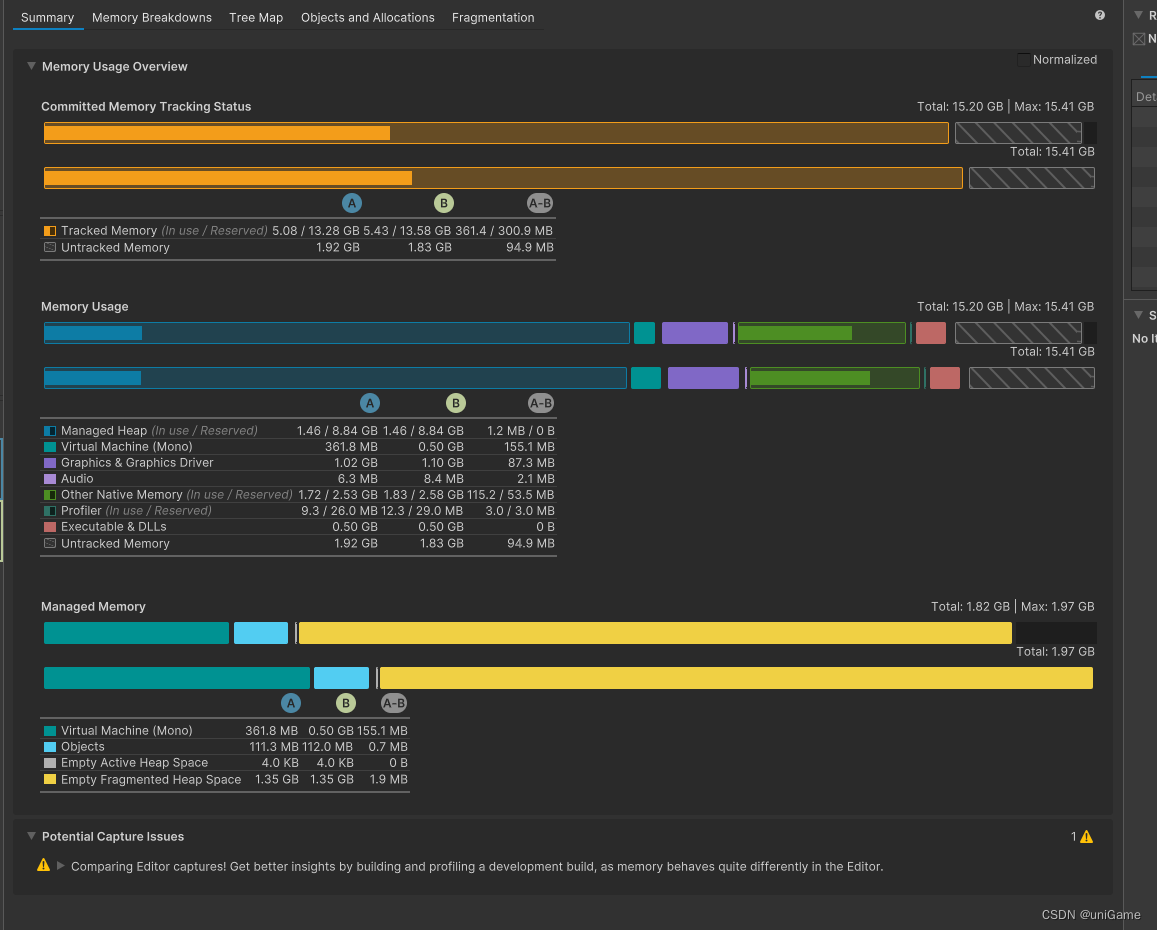
Task: Click the capture issue count warning icon
Action: (1086, 837)
